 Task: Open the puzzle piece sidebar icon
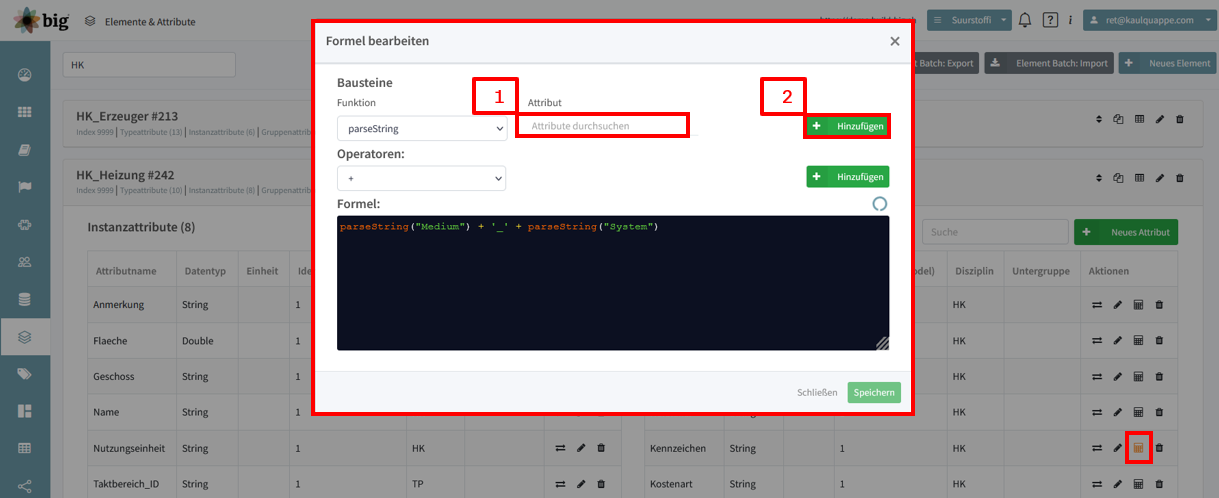[25, 225]
